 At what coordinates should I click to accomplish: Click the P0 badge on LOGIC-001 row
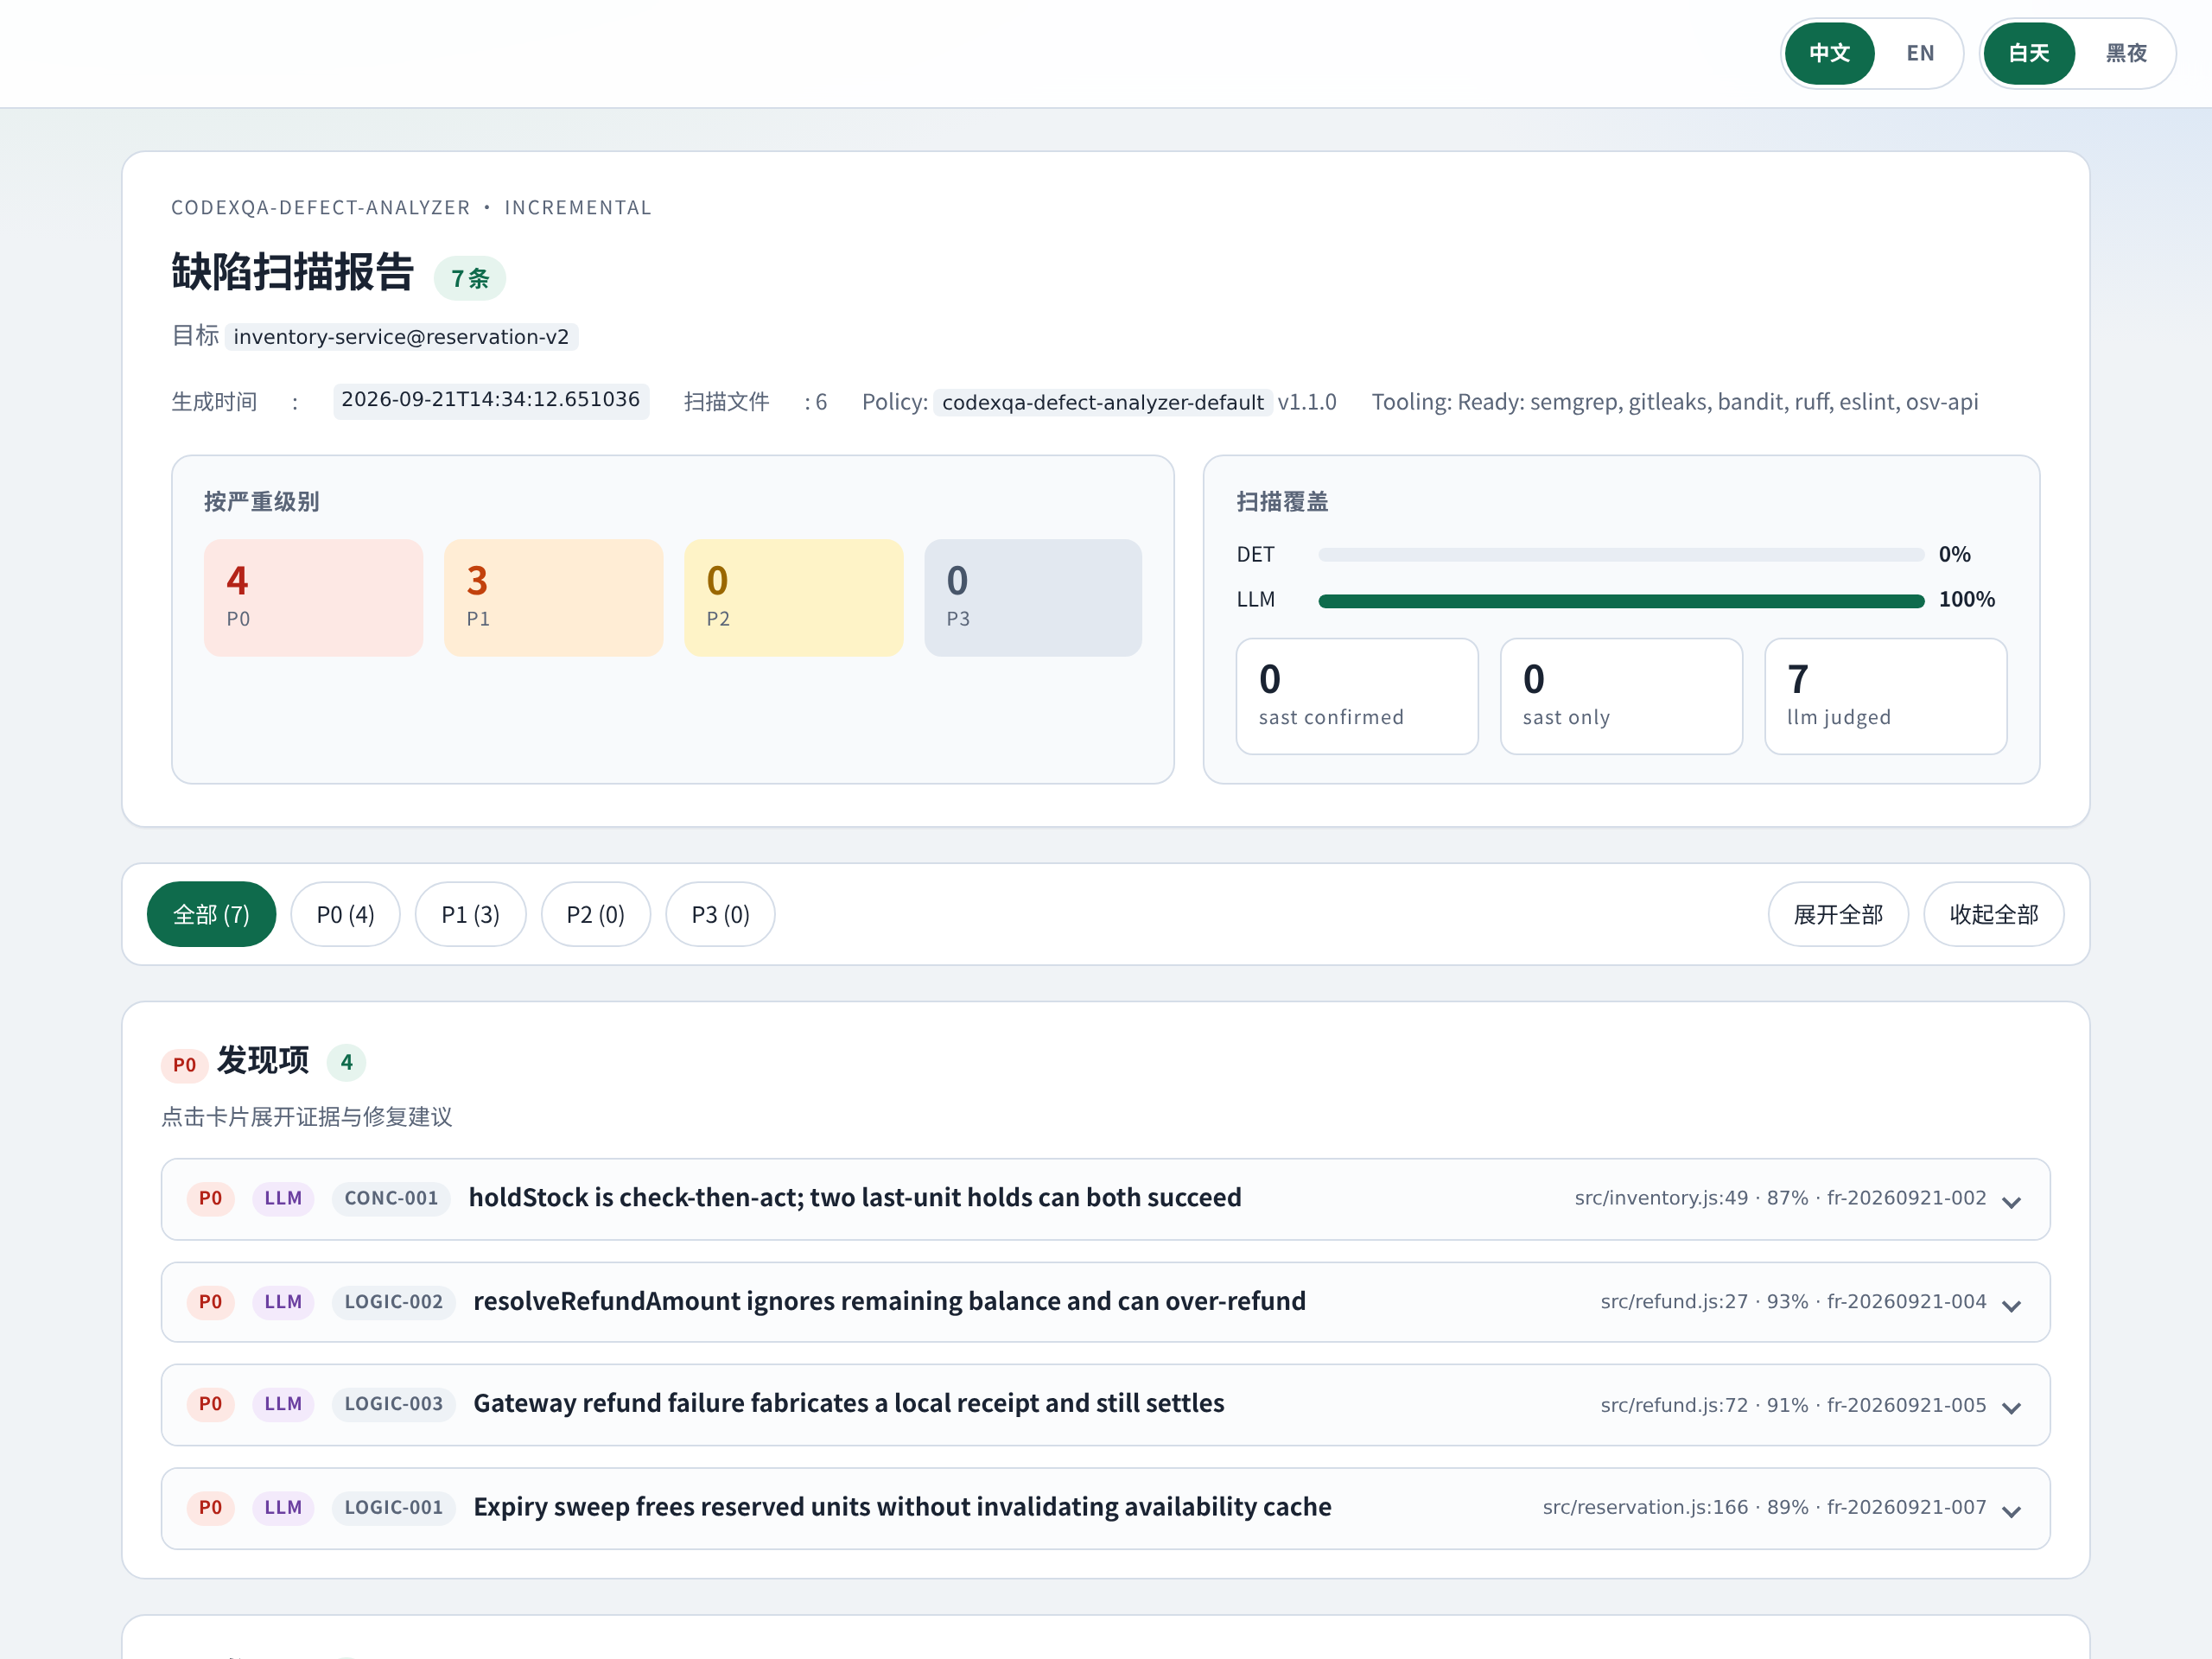pyautogui.click(x=210, y=1508)
